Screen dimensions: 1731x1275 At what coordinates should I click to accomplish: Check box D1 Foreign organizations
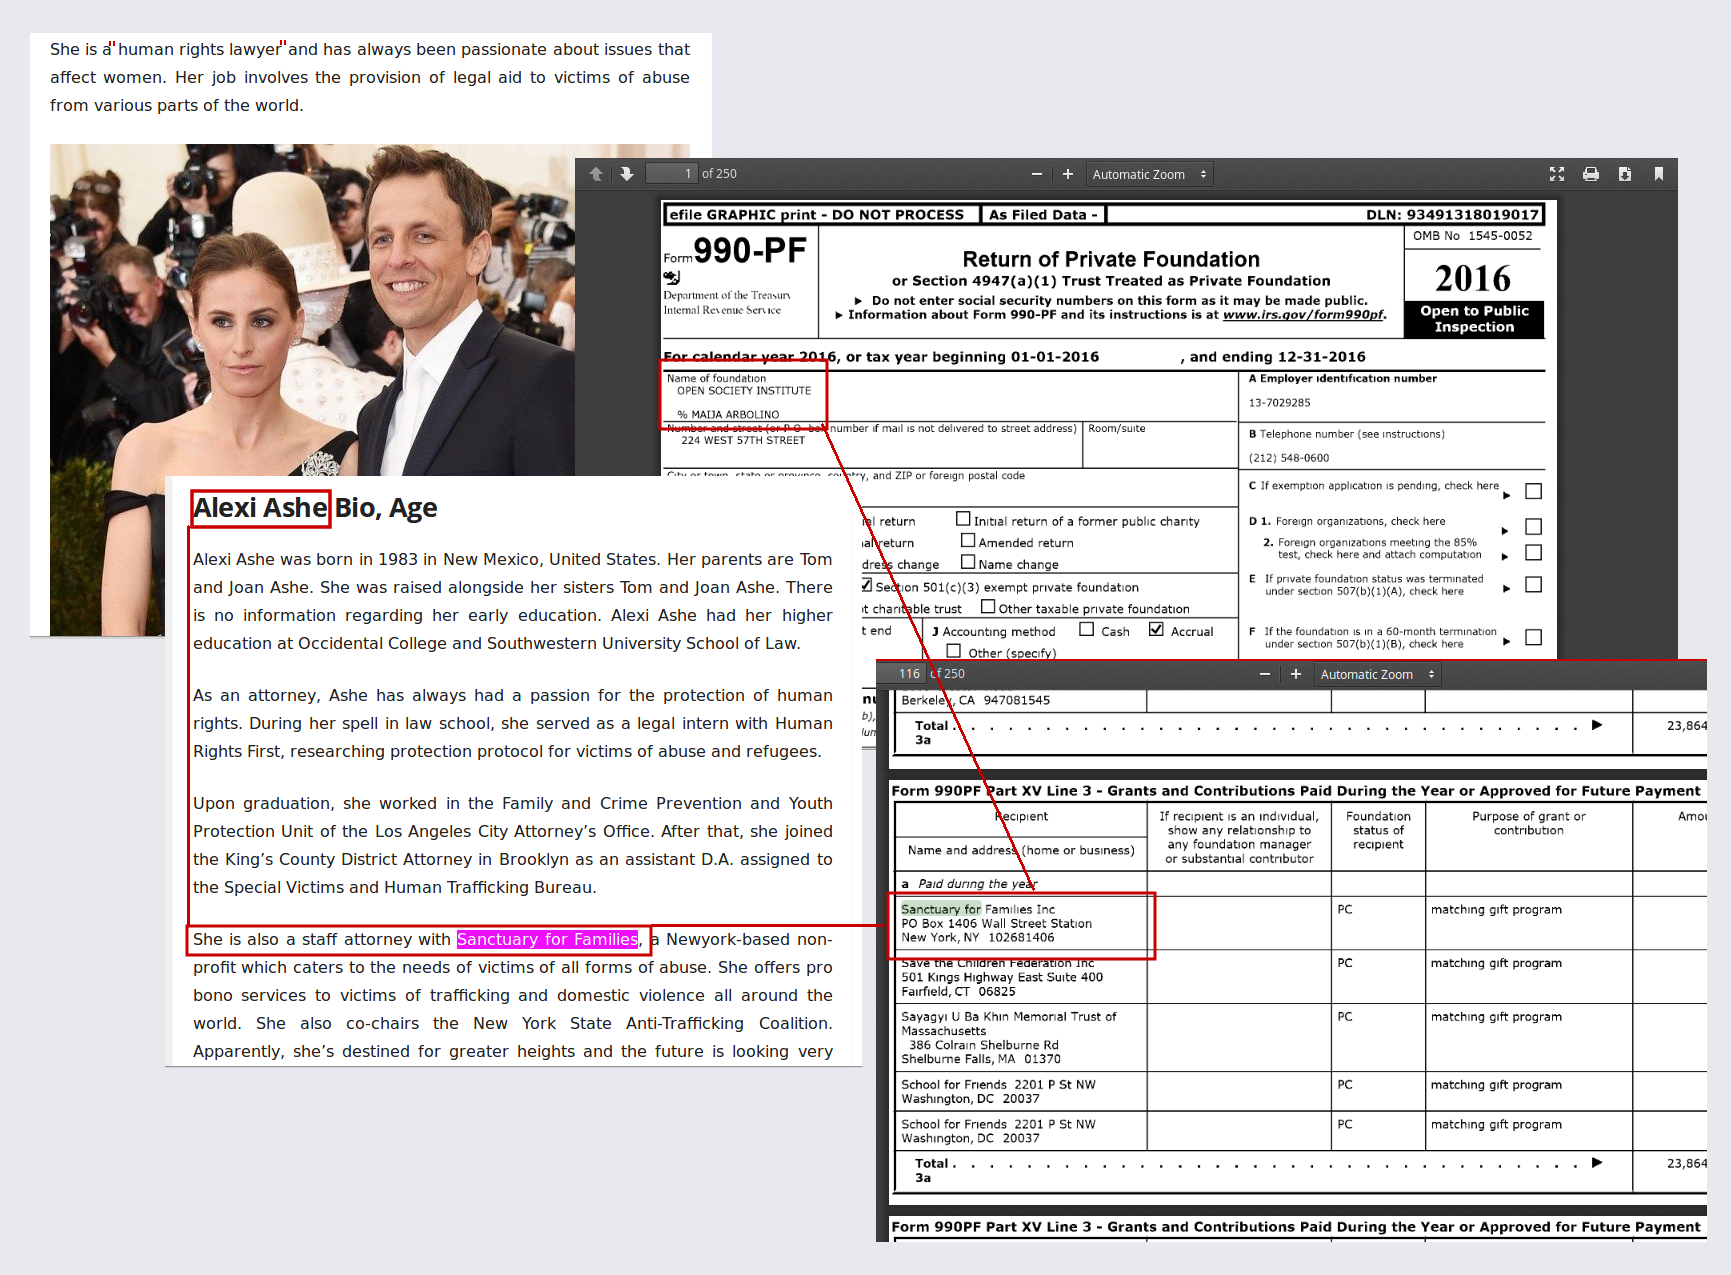pyautogui.click(x=1533, y=527)
